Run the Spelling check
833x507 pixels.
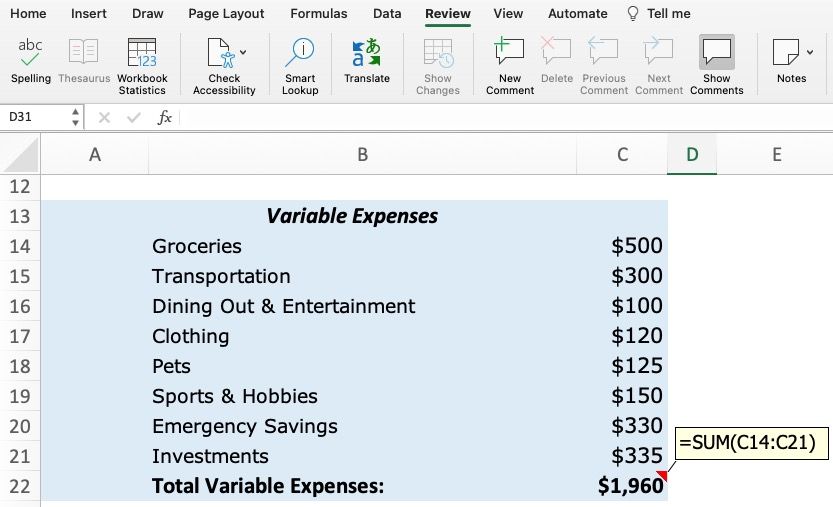click(31, 61)
